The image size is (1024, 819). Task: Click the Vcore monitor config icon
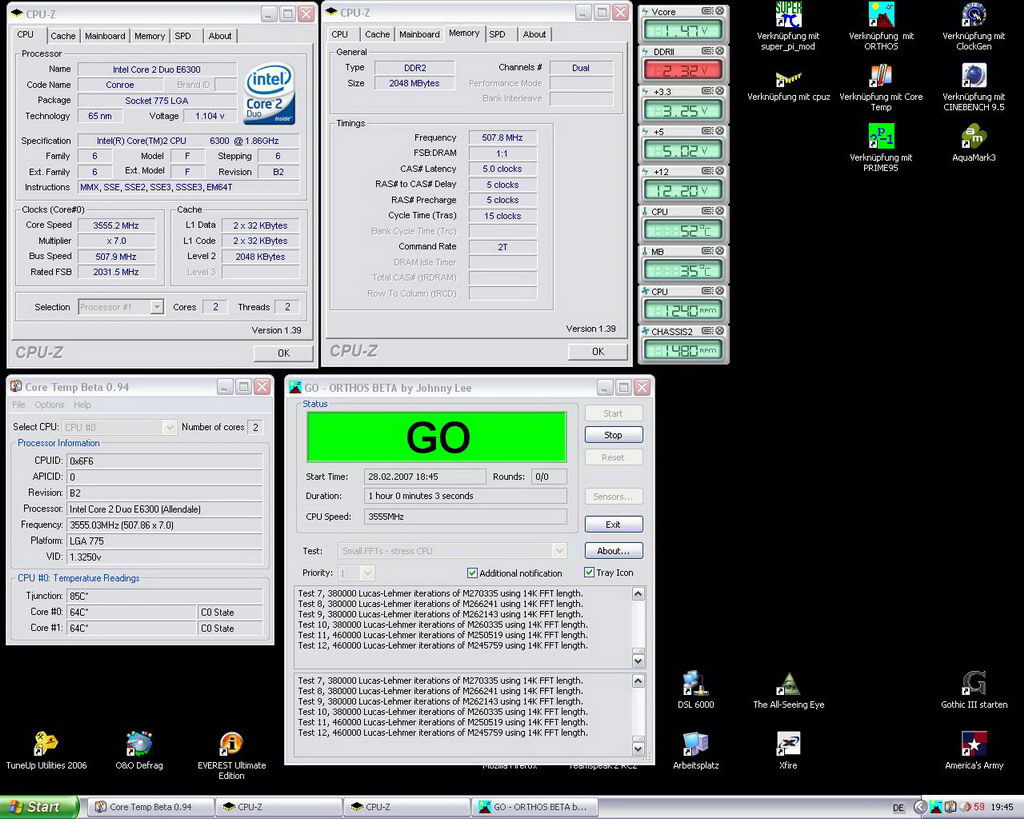tap(707, 11)
